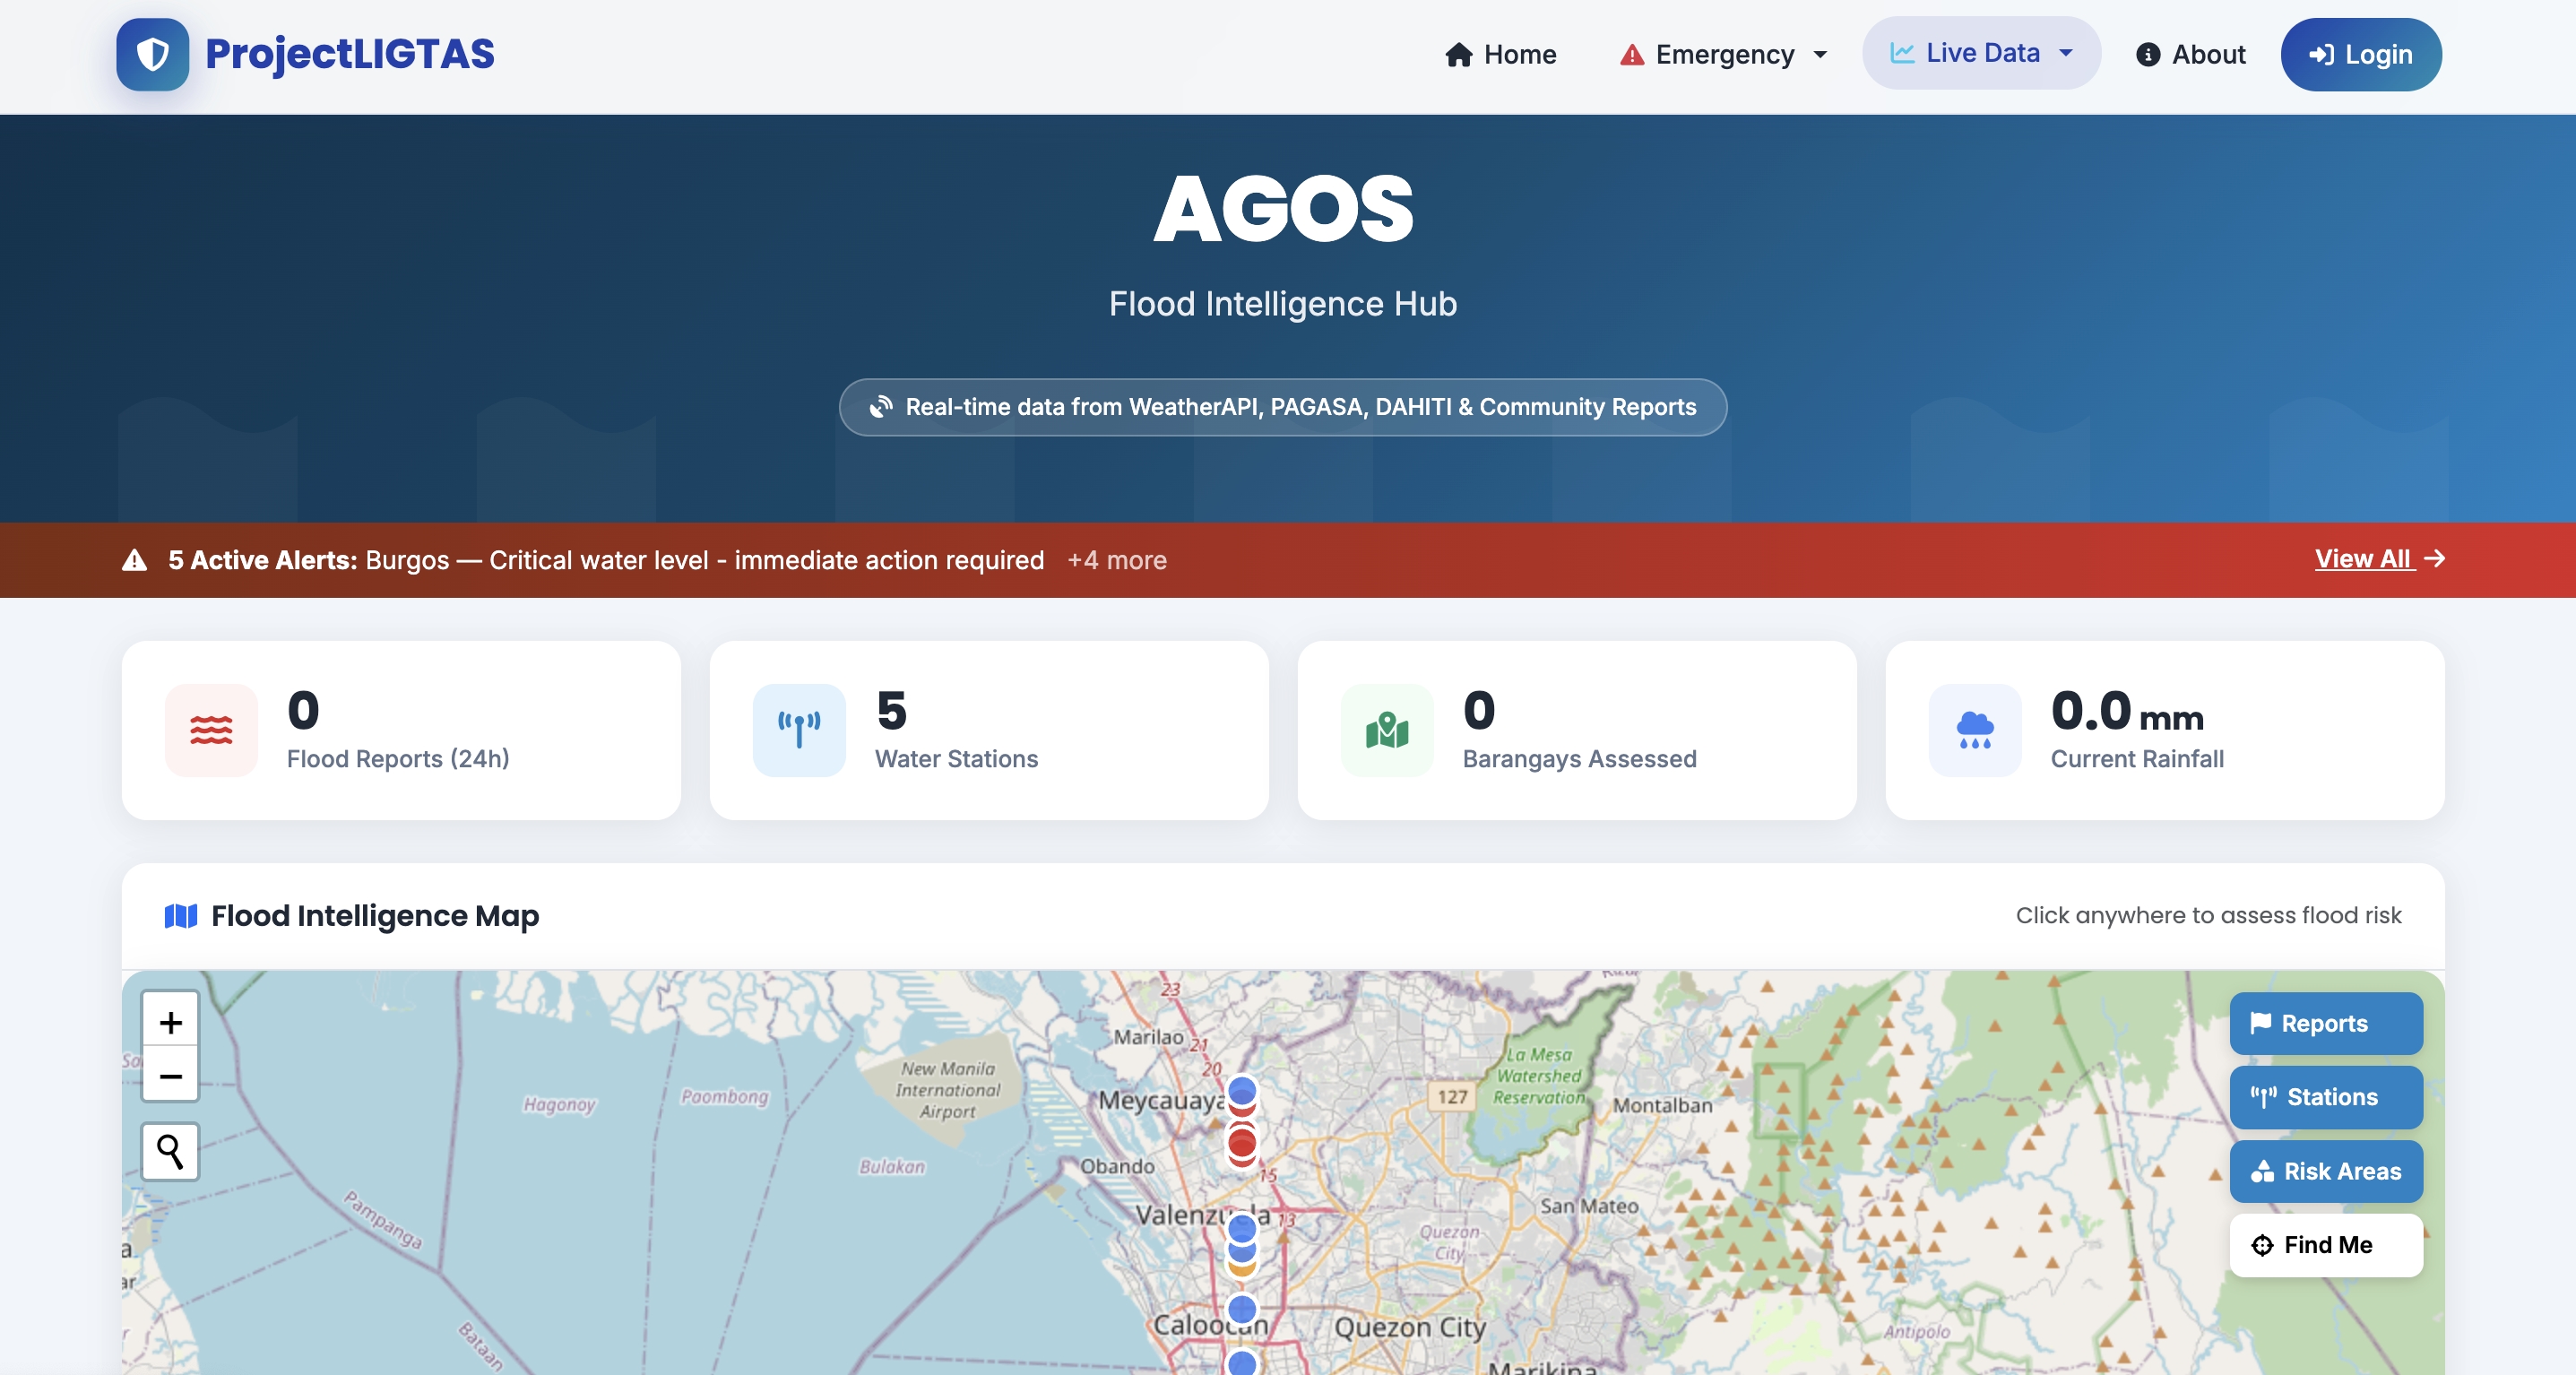The width and height of the screenshot is (2576, 1375).
Task: Open the Live Data dropdown
Action: click(1980, 52)
